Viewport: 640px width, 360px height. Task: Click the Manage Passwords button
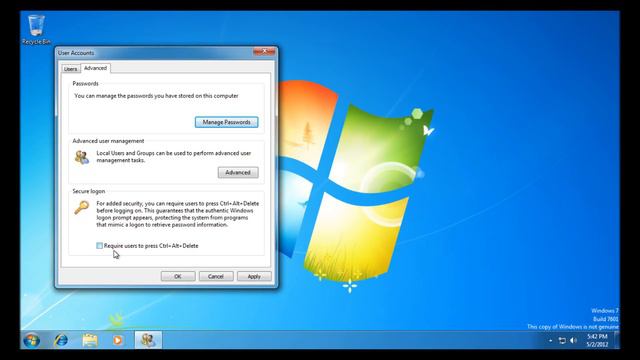point(227,122)
